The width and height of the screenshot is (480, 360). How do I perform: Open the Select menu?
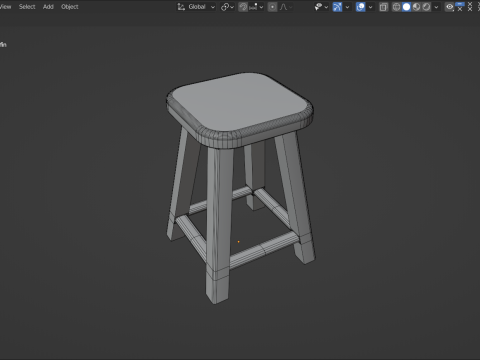pos(27,7)
